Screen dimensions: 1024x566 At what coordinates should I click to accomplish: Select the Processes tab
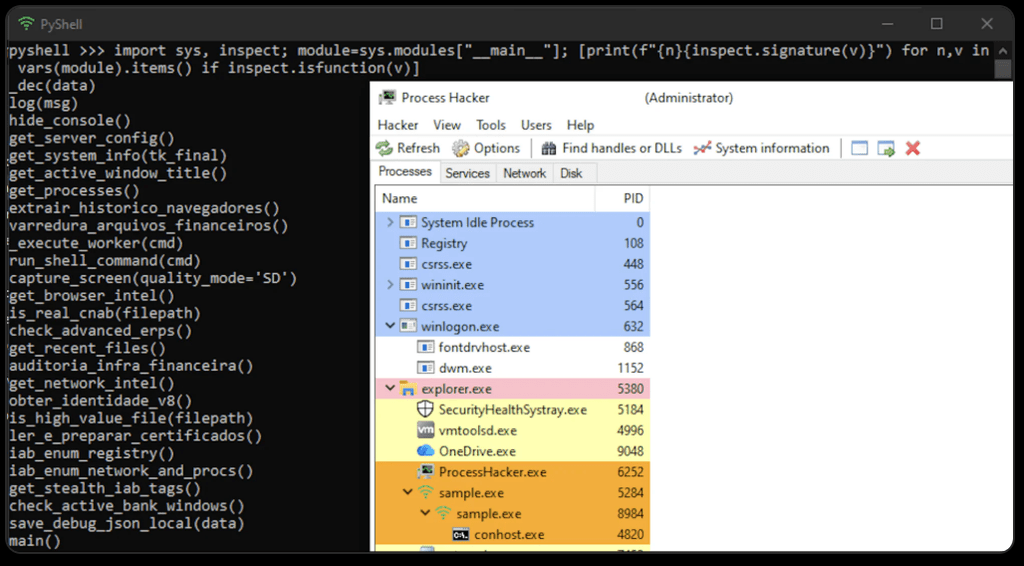pyautogui.click(x=405, y=171)
